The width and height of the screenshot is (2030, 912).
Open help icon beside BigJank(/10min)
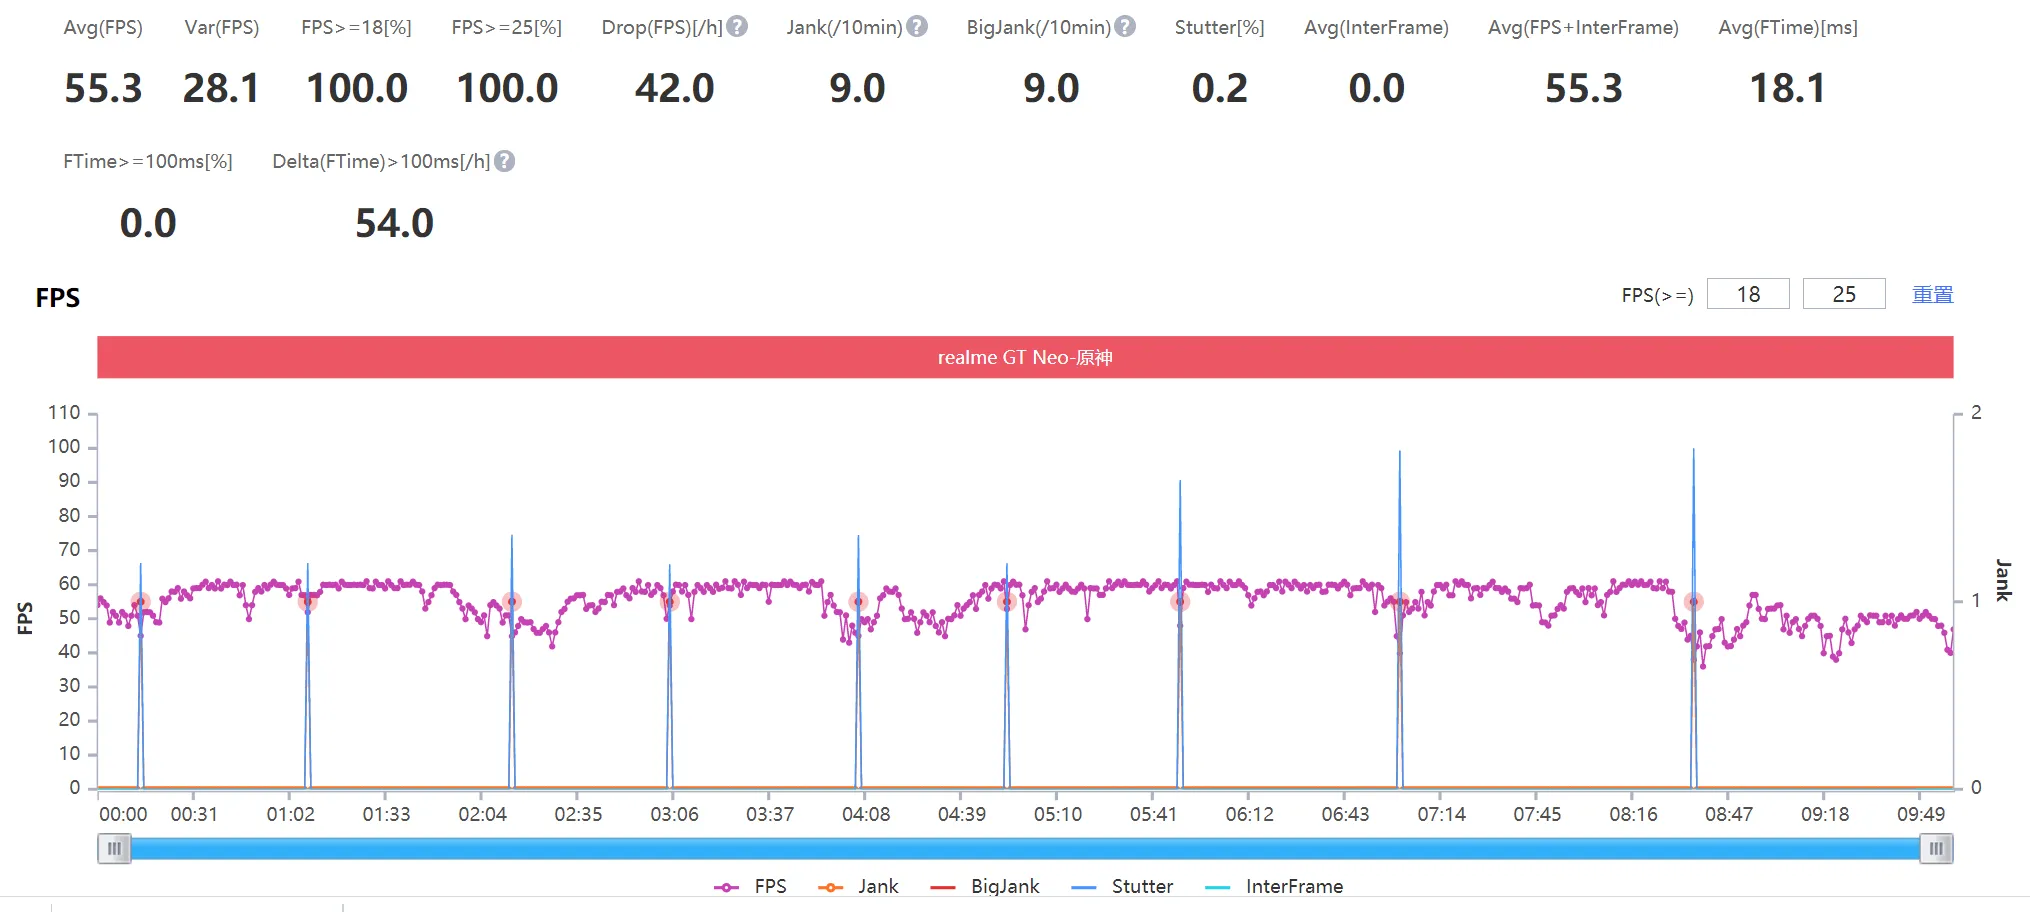click(1125, 27)
